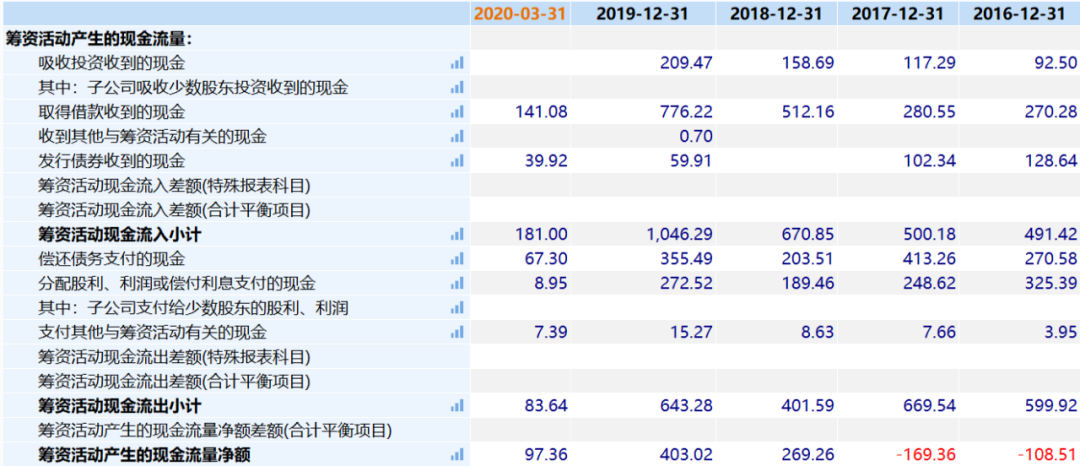Click the cell value 3.95

tap(1060, 332)
